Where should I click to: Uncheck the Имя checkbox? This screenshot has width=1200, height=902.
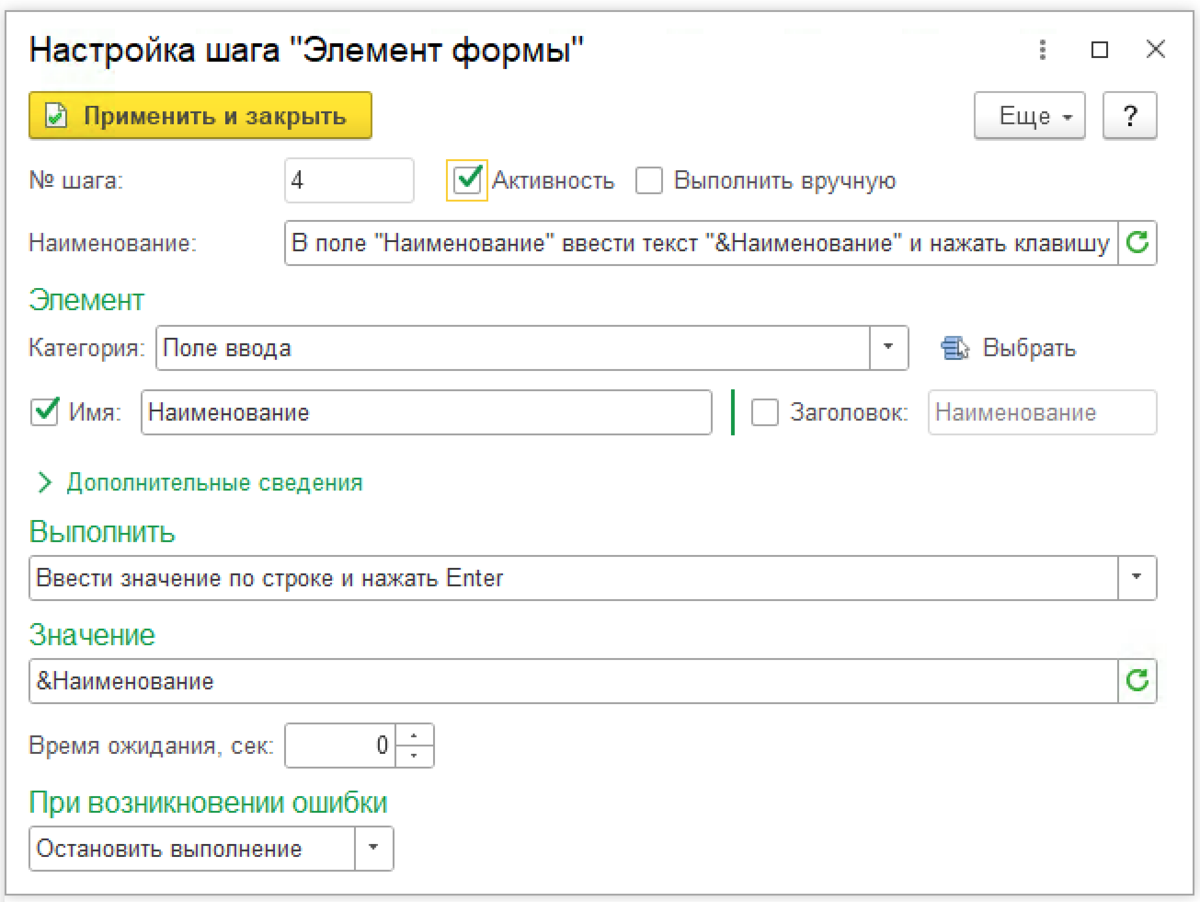point(44,412)
